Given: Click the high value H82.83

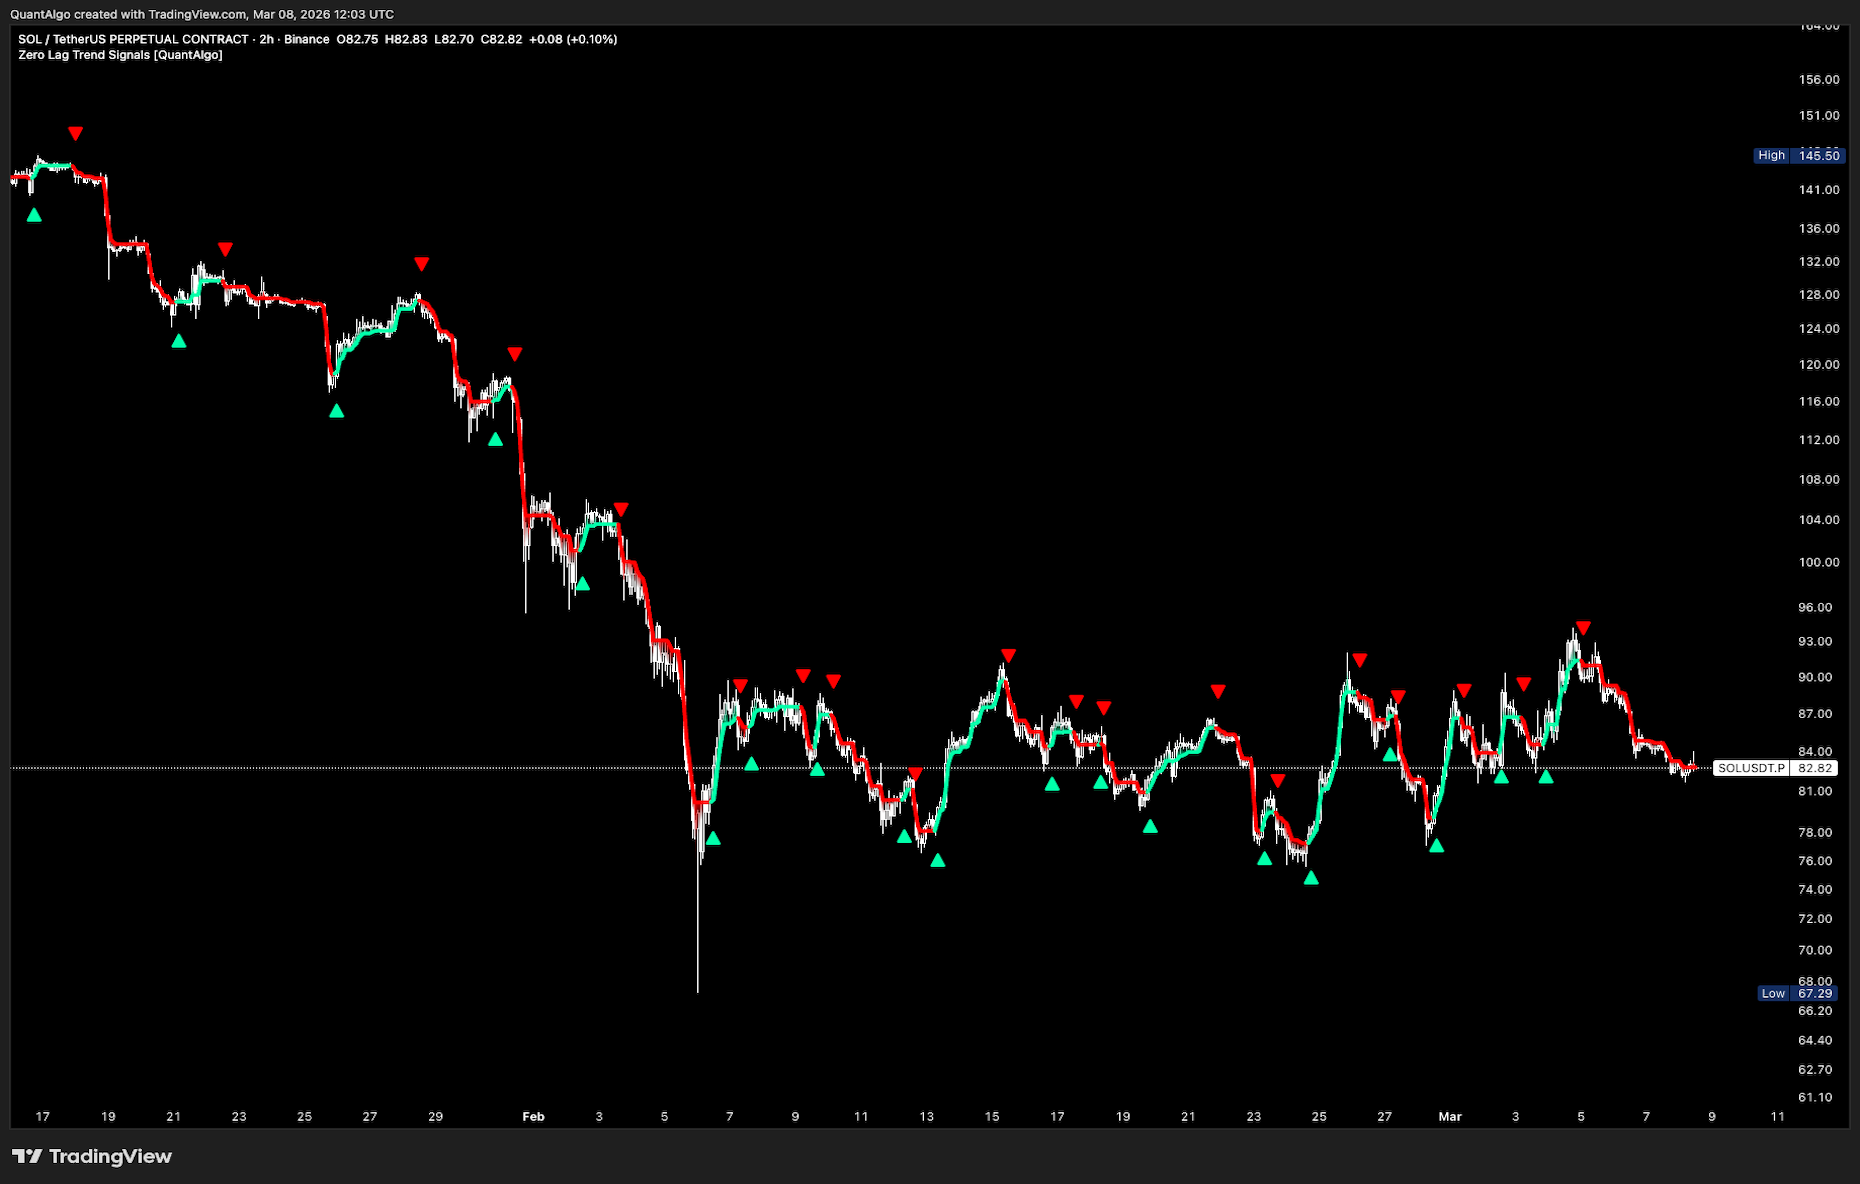Looking at the screenshot, I should (x=406, y=39).
